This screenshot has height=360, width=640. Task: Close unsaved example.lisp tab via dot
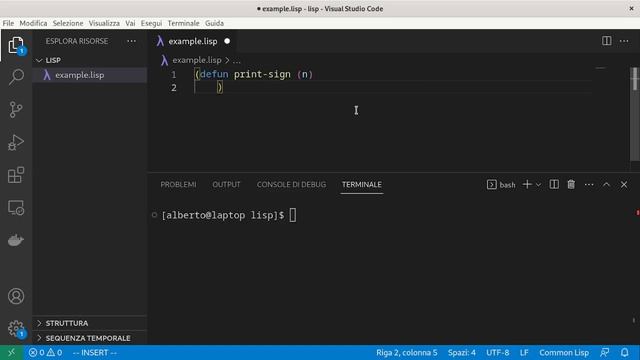pyautogui.click(x=227, y=41)
